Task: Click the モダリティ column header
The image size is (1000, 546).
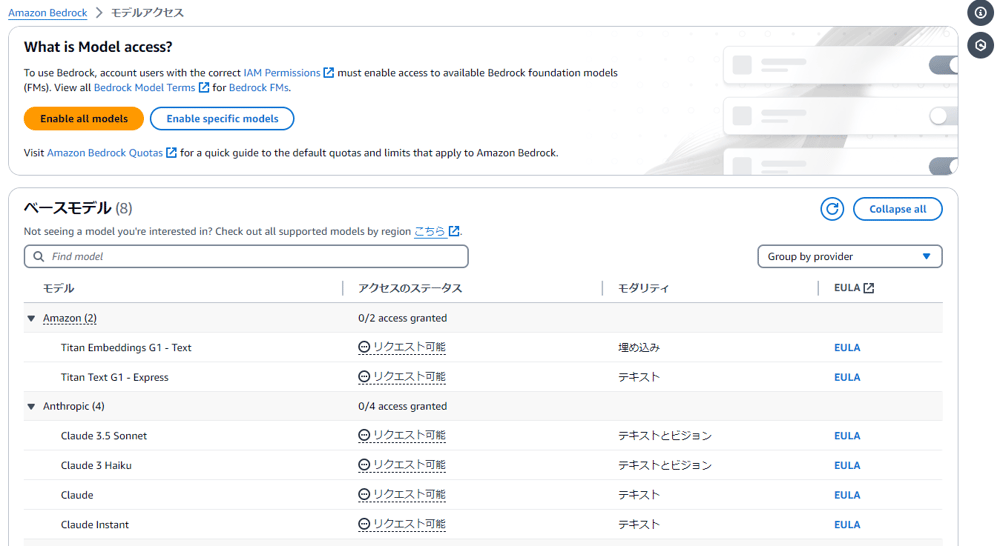Action: [x=643, y=288]
